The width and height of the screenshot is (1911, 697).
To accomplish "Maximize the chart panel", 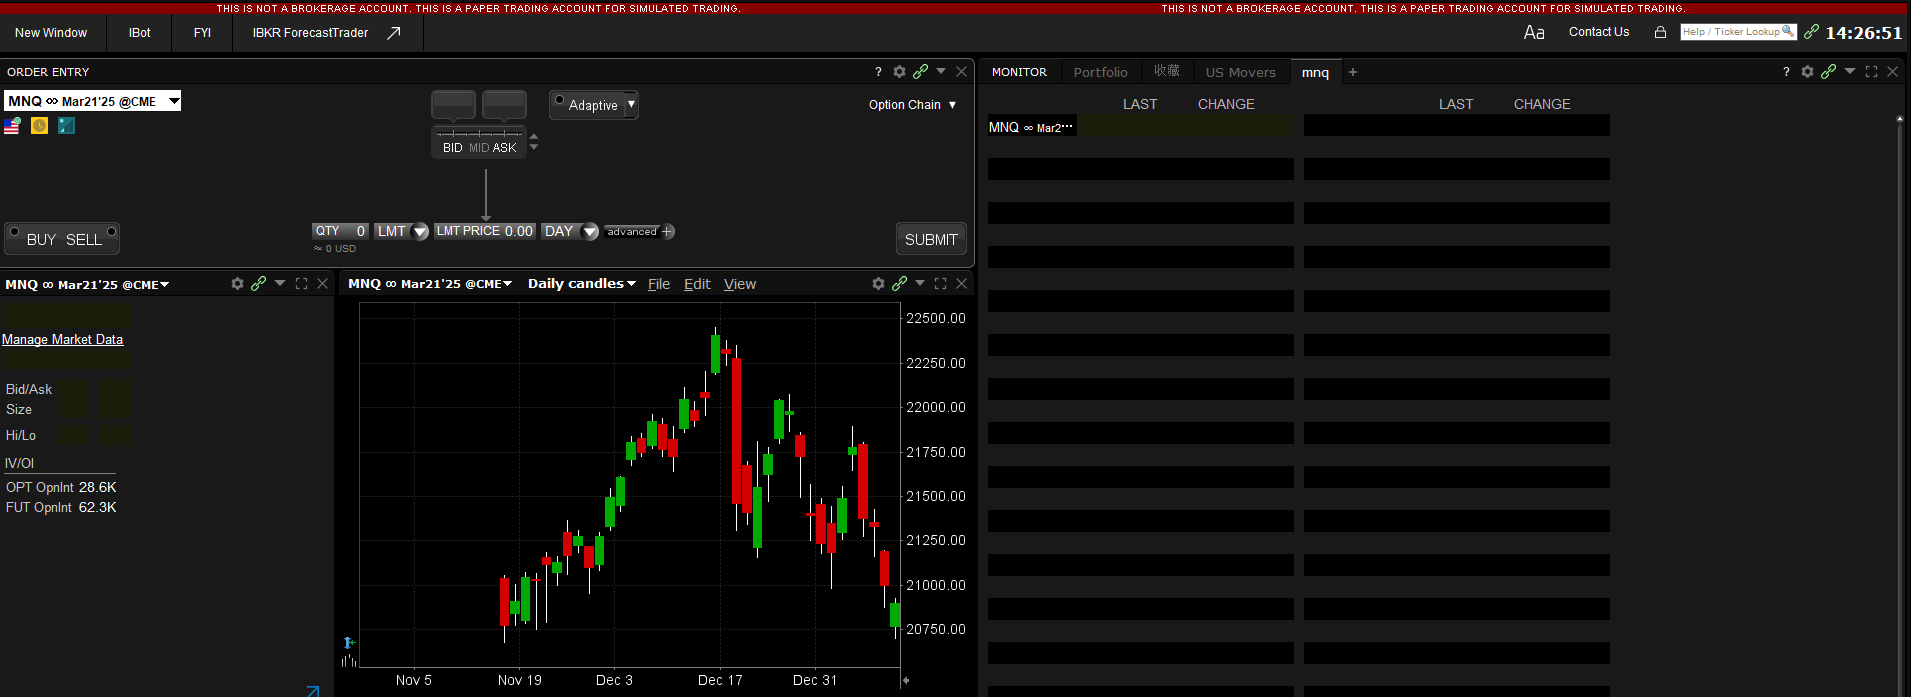I will 940,284.
